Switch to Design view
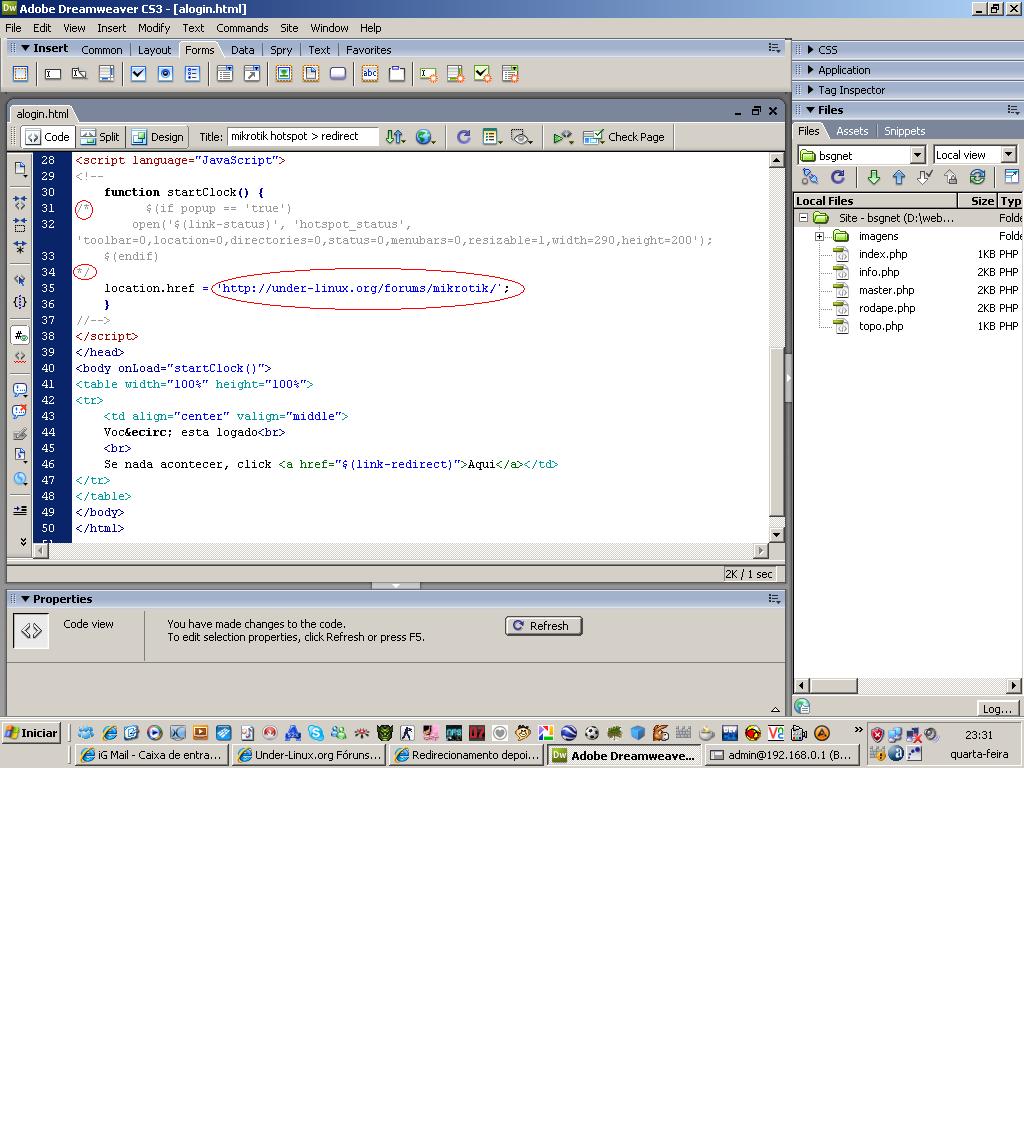Viewport: 1024px width, 1142px height. [x=158, y=137]
